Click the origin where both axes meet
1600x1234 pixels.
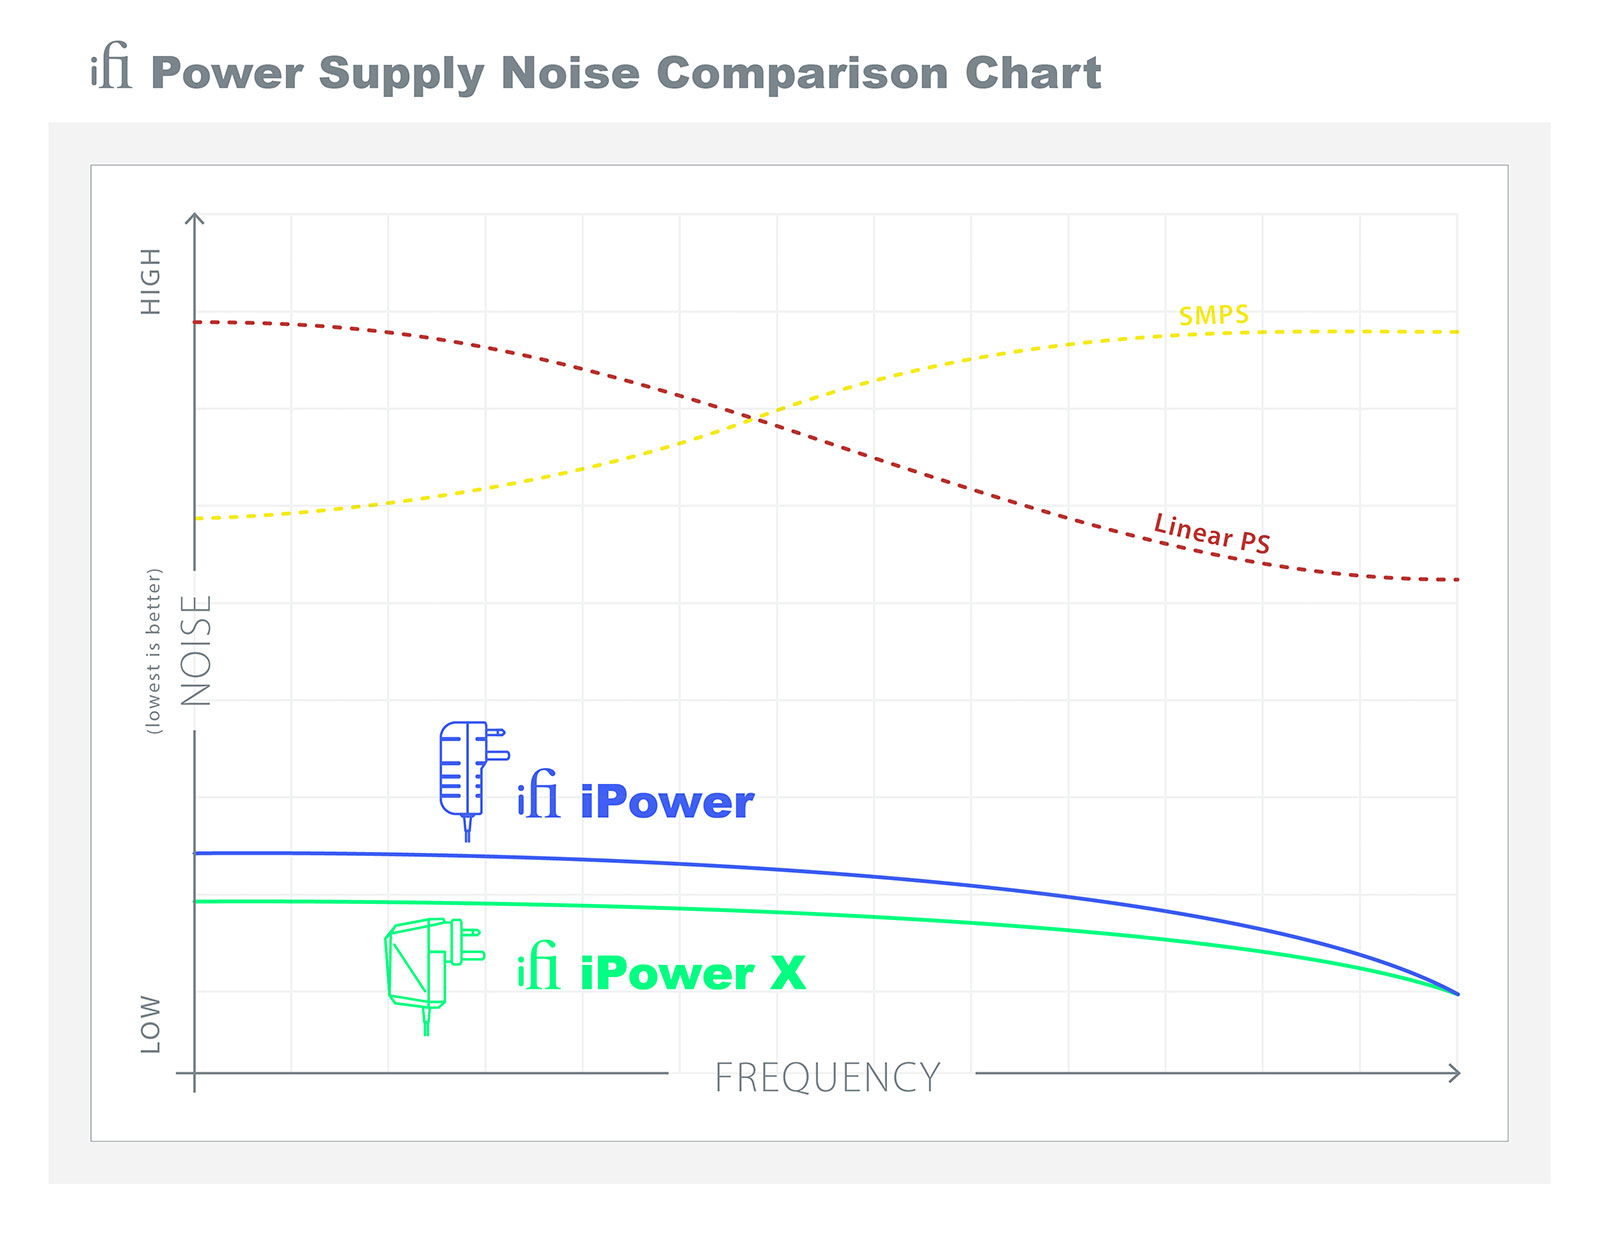pyautogui.click(x=195, y=1073)
